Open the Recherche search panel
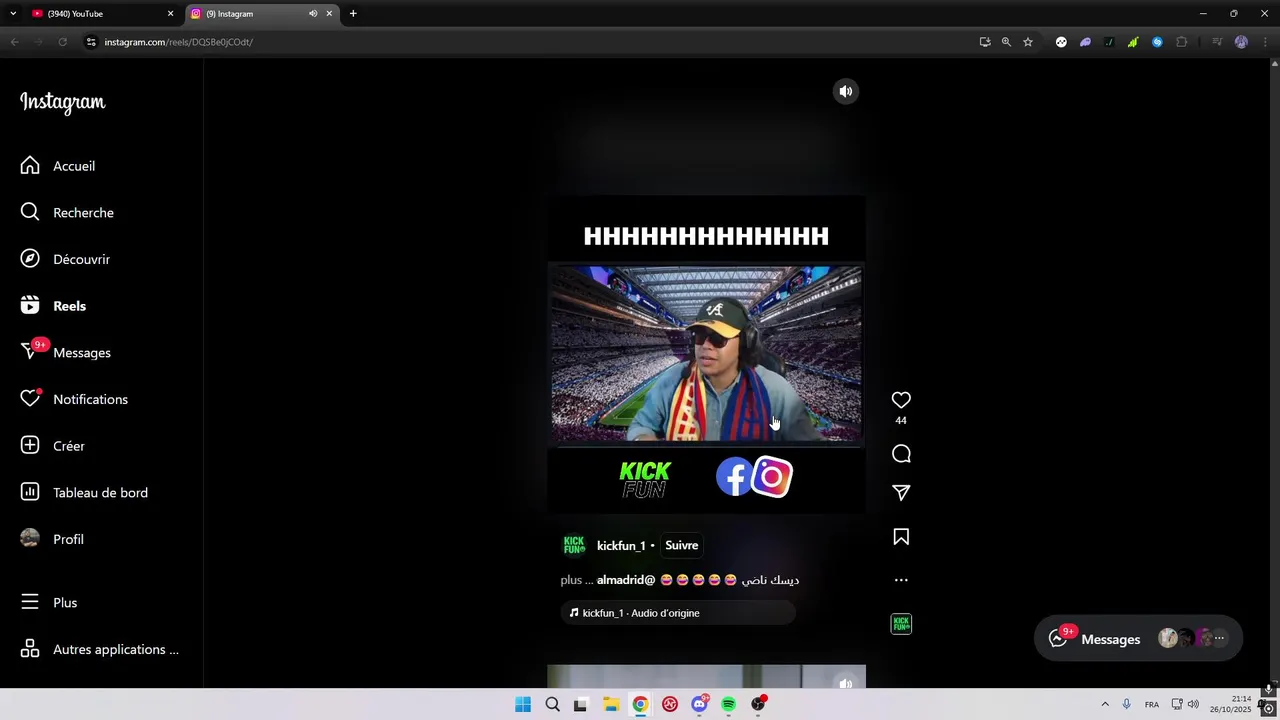The image size is (1280, 720). (67, 212)
